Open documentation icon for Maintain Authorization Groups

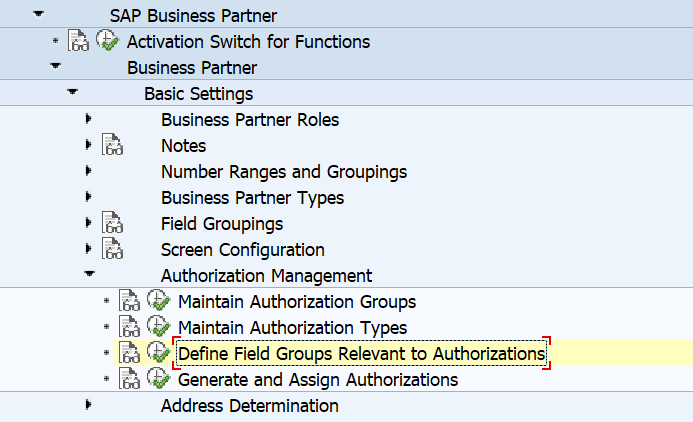click(129, 300)
